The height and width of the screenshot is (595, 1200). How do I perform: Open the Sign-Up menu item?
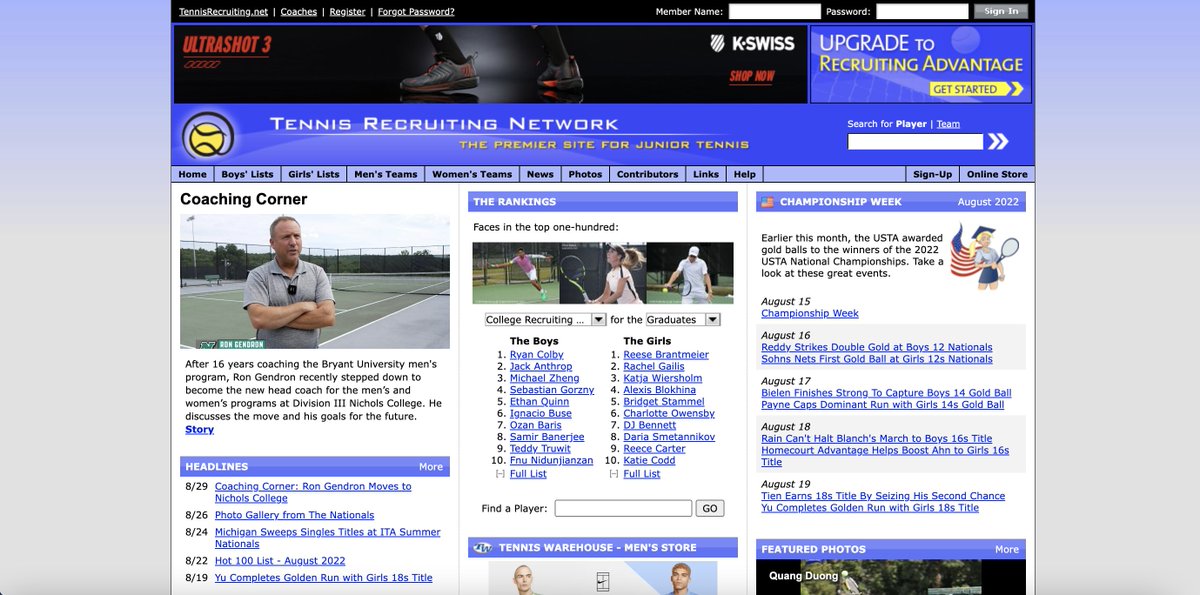point(932,174)
